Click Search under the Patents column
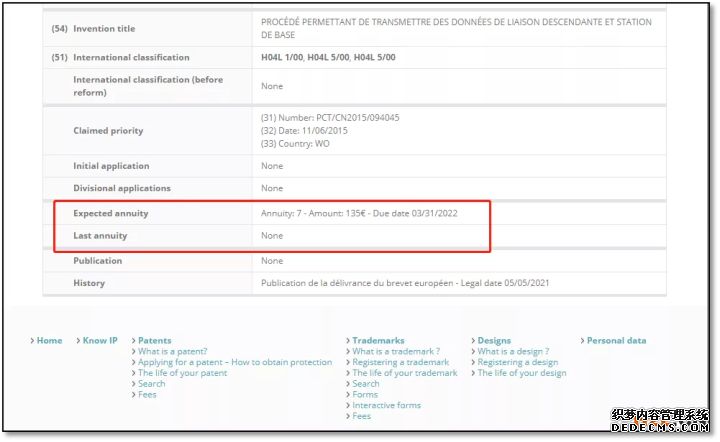 click(x=152, y=384)
